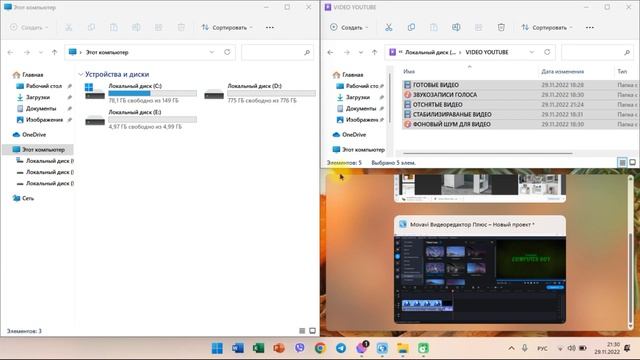Click Rename icon in VIDEO YOUTUBE window toolbar
Screen dimensions: 640x360
click(x=456, y=27)
